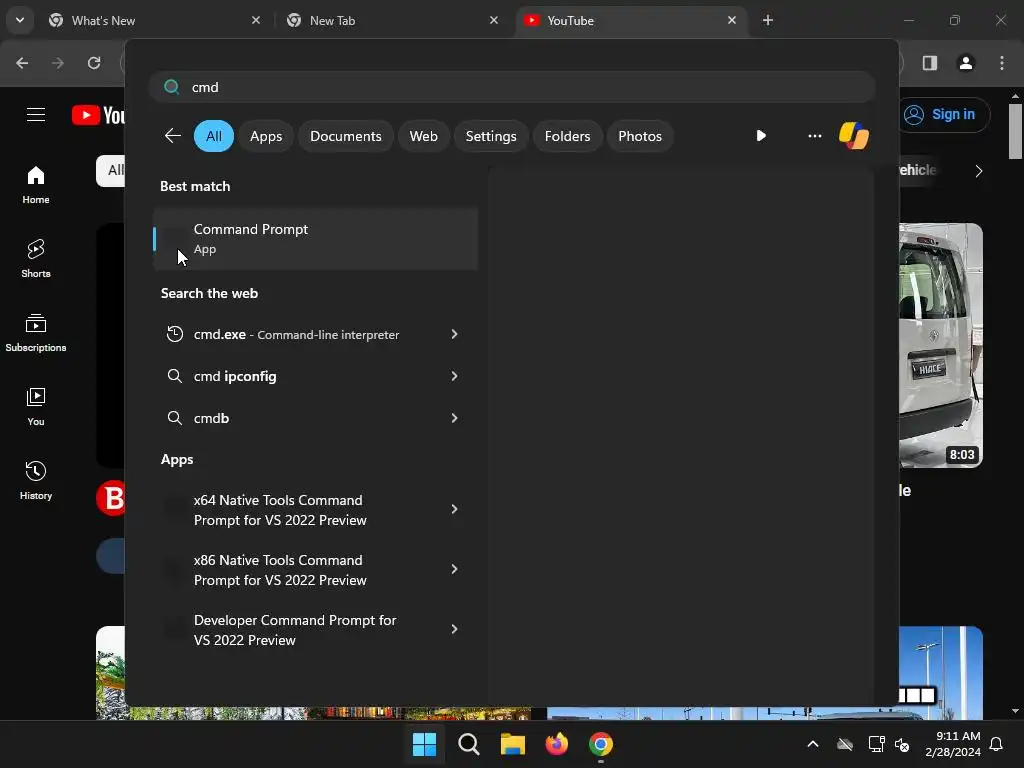This screenshot has height=768, width=1024.
Task: Open YouTube Shorts in sidebar
Action: pos(36,259)
